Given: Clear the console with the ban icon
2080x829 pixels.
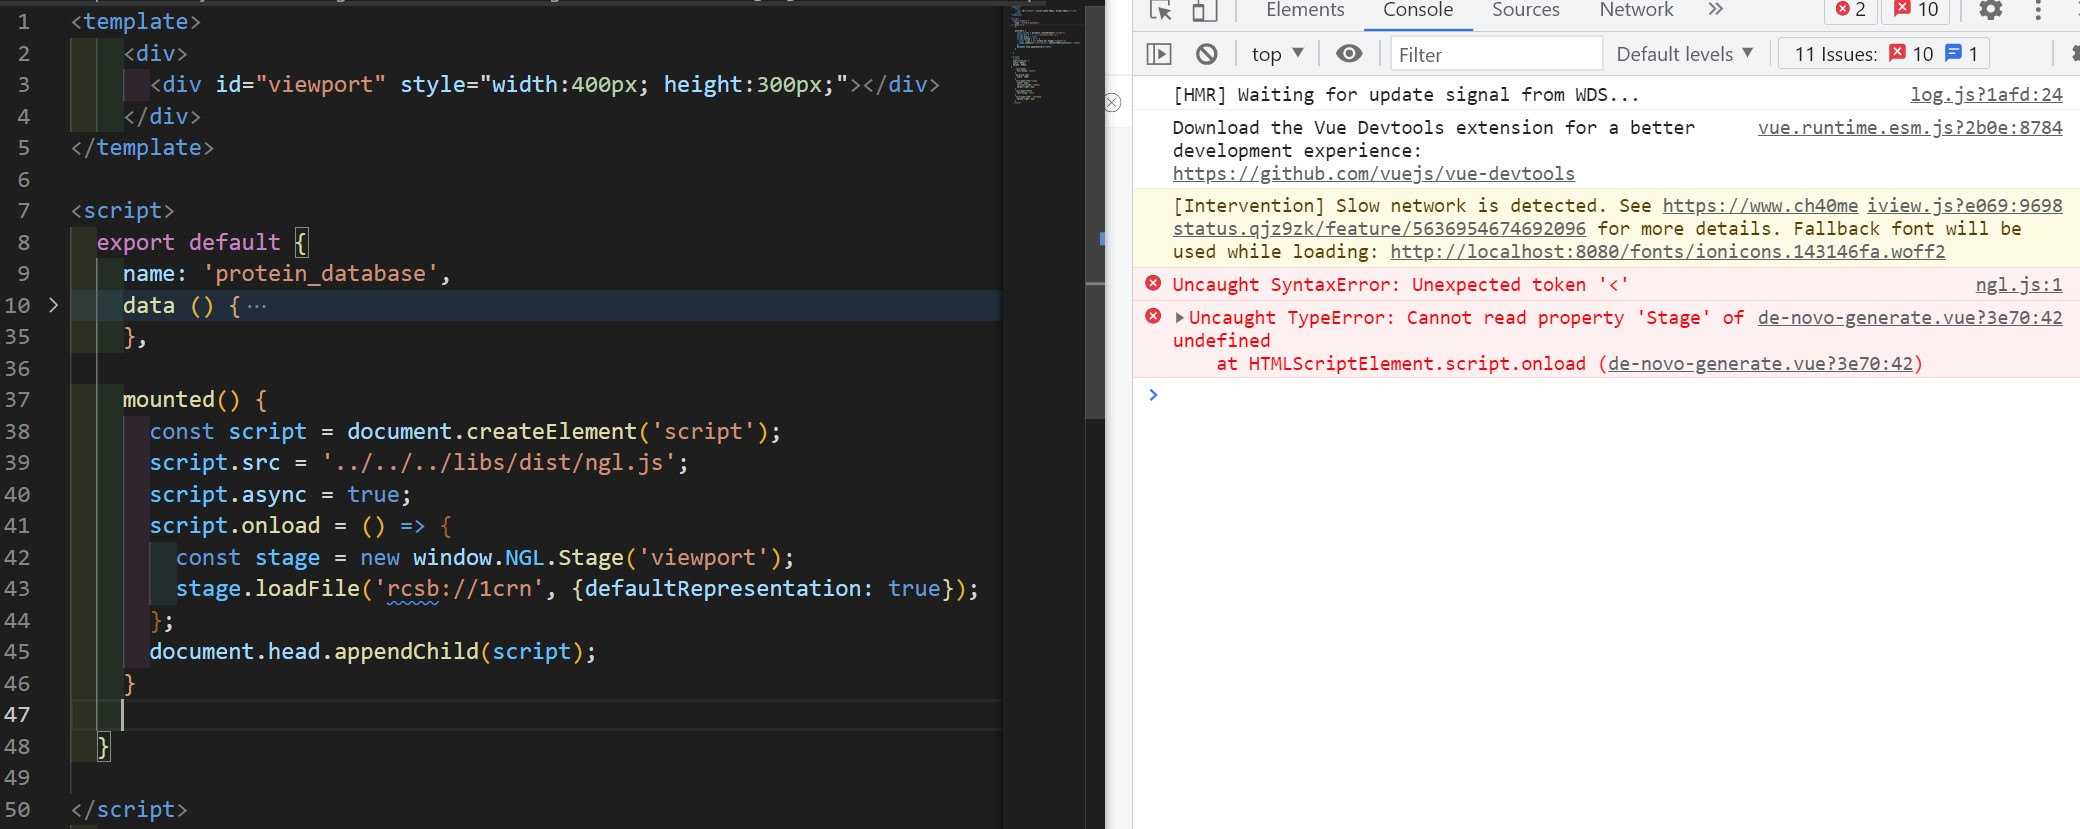Looking at the screenshot, I should [1207, 54].
